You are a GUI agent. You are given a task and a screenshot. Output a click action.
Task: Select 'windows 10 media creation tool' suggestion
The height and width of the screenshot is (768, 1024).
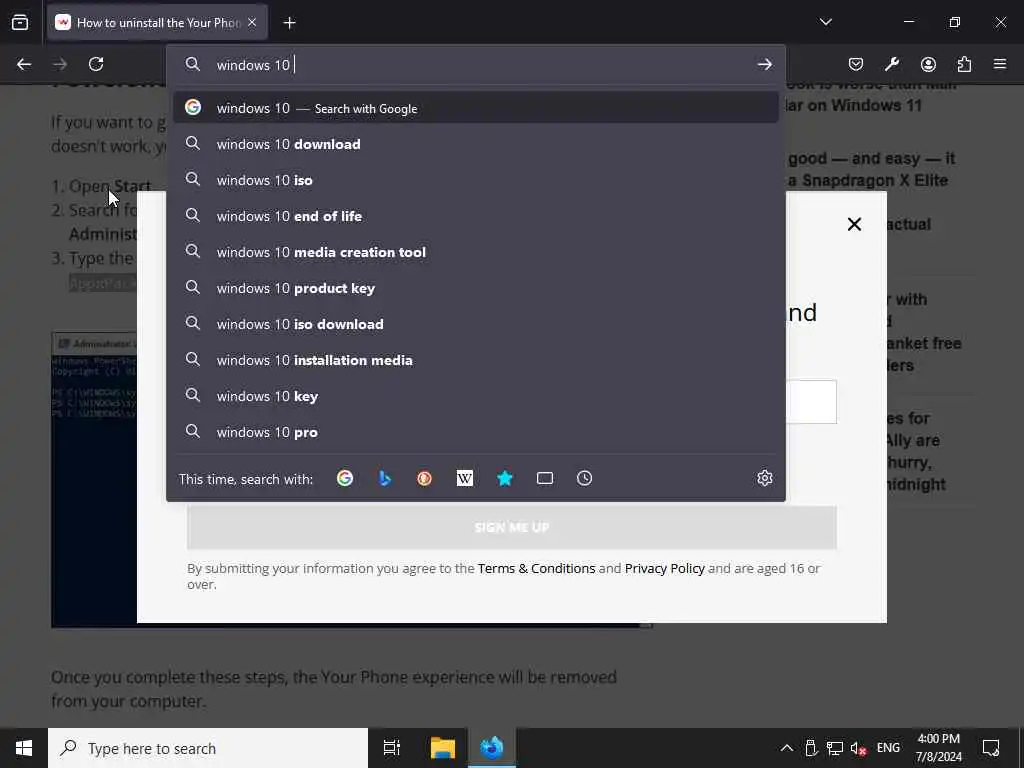[x=476, y=251]
